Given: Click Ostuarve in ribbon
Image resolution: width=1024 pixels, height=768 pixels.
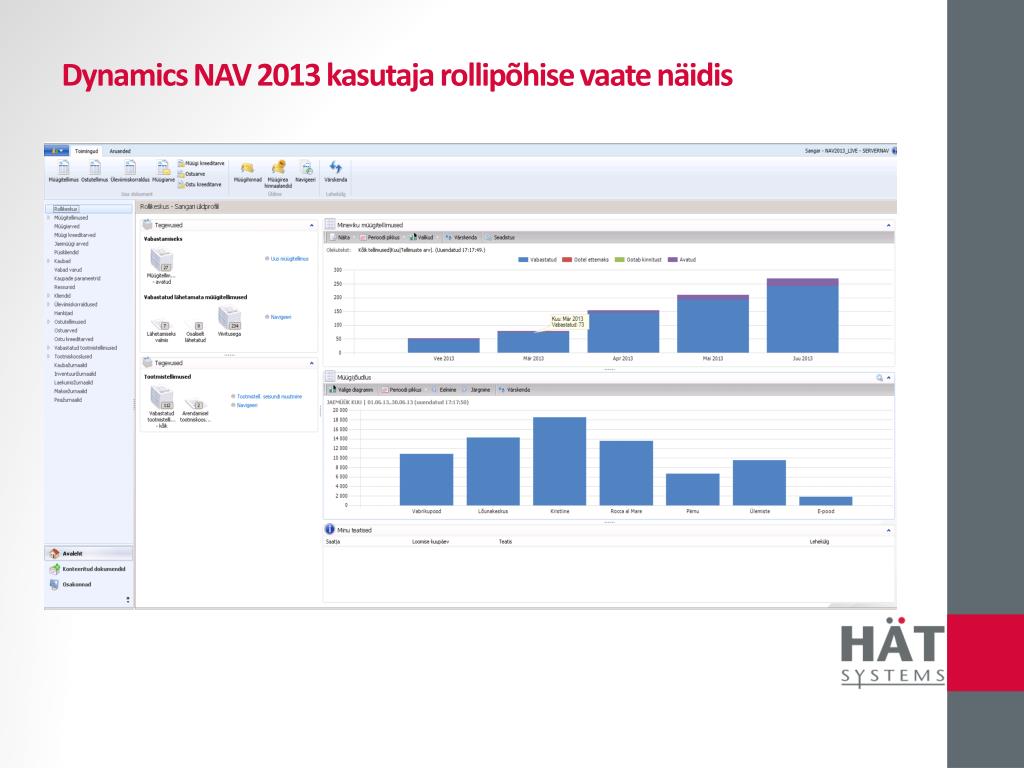Looking at the screenshot, I should tap(191, 174).
